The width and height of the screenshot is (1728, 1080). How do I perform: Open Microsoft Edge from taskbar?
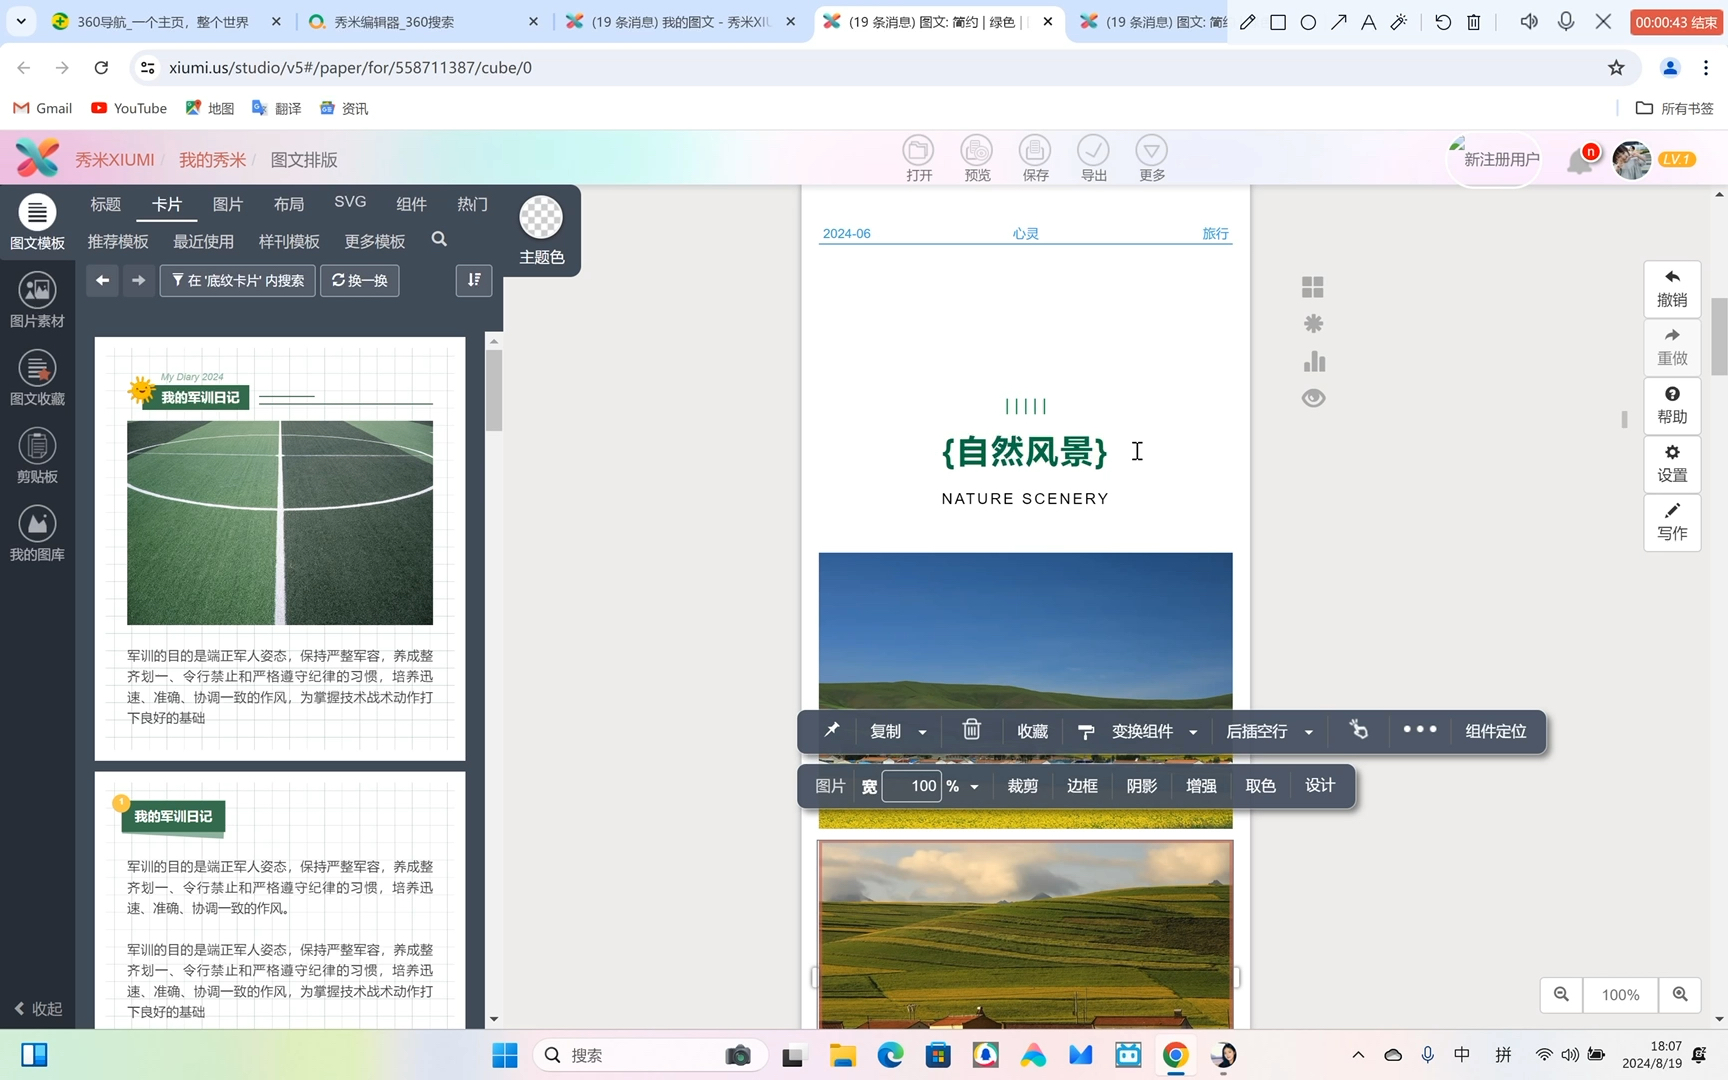point(890,1055)
